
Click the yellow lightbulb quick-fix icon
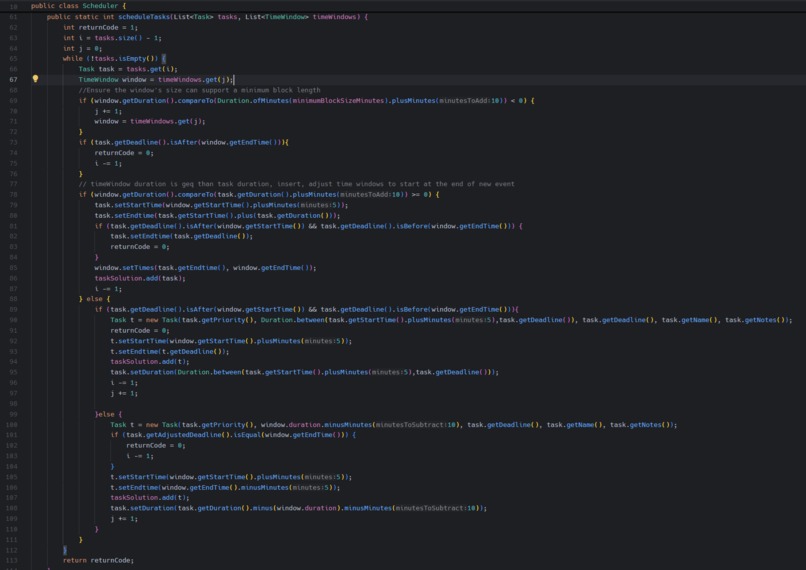pos(35,79)
